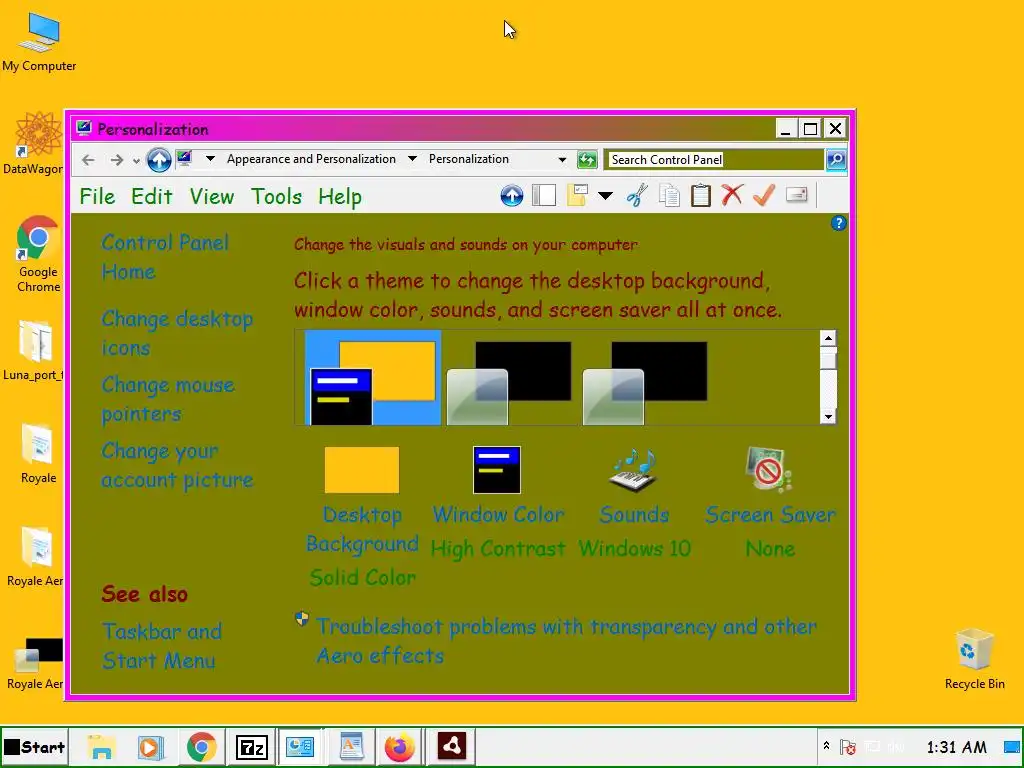Open Change mouse pointers link
The image size is (1024, 768).
tap(168, 399)
